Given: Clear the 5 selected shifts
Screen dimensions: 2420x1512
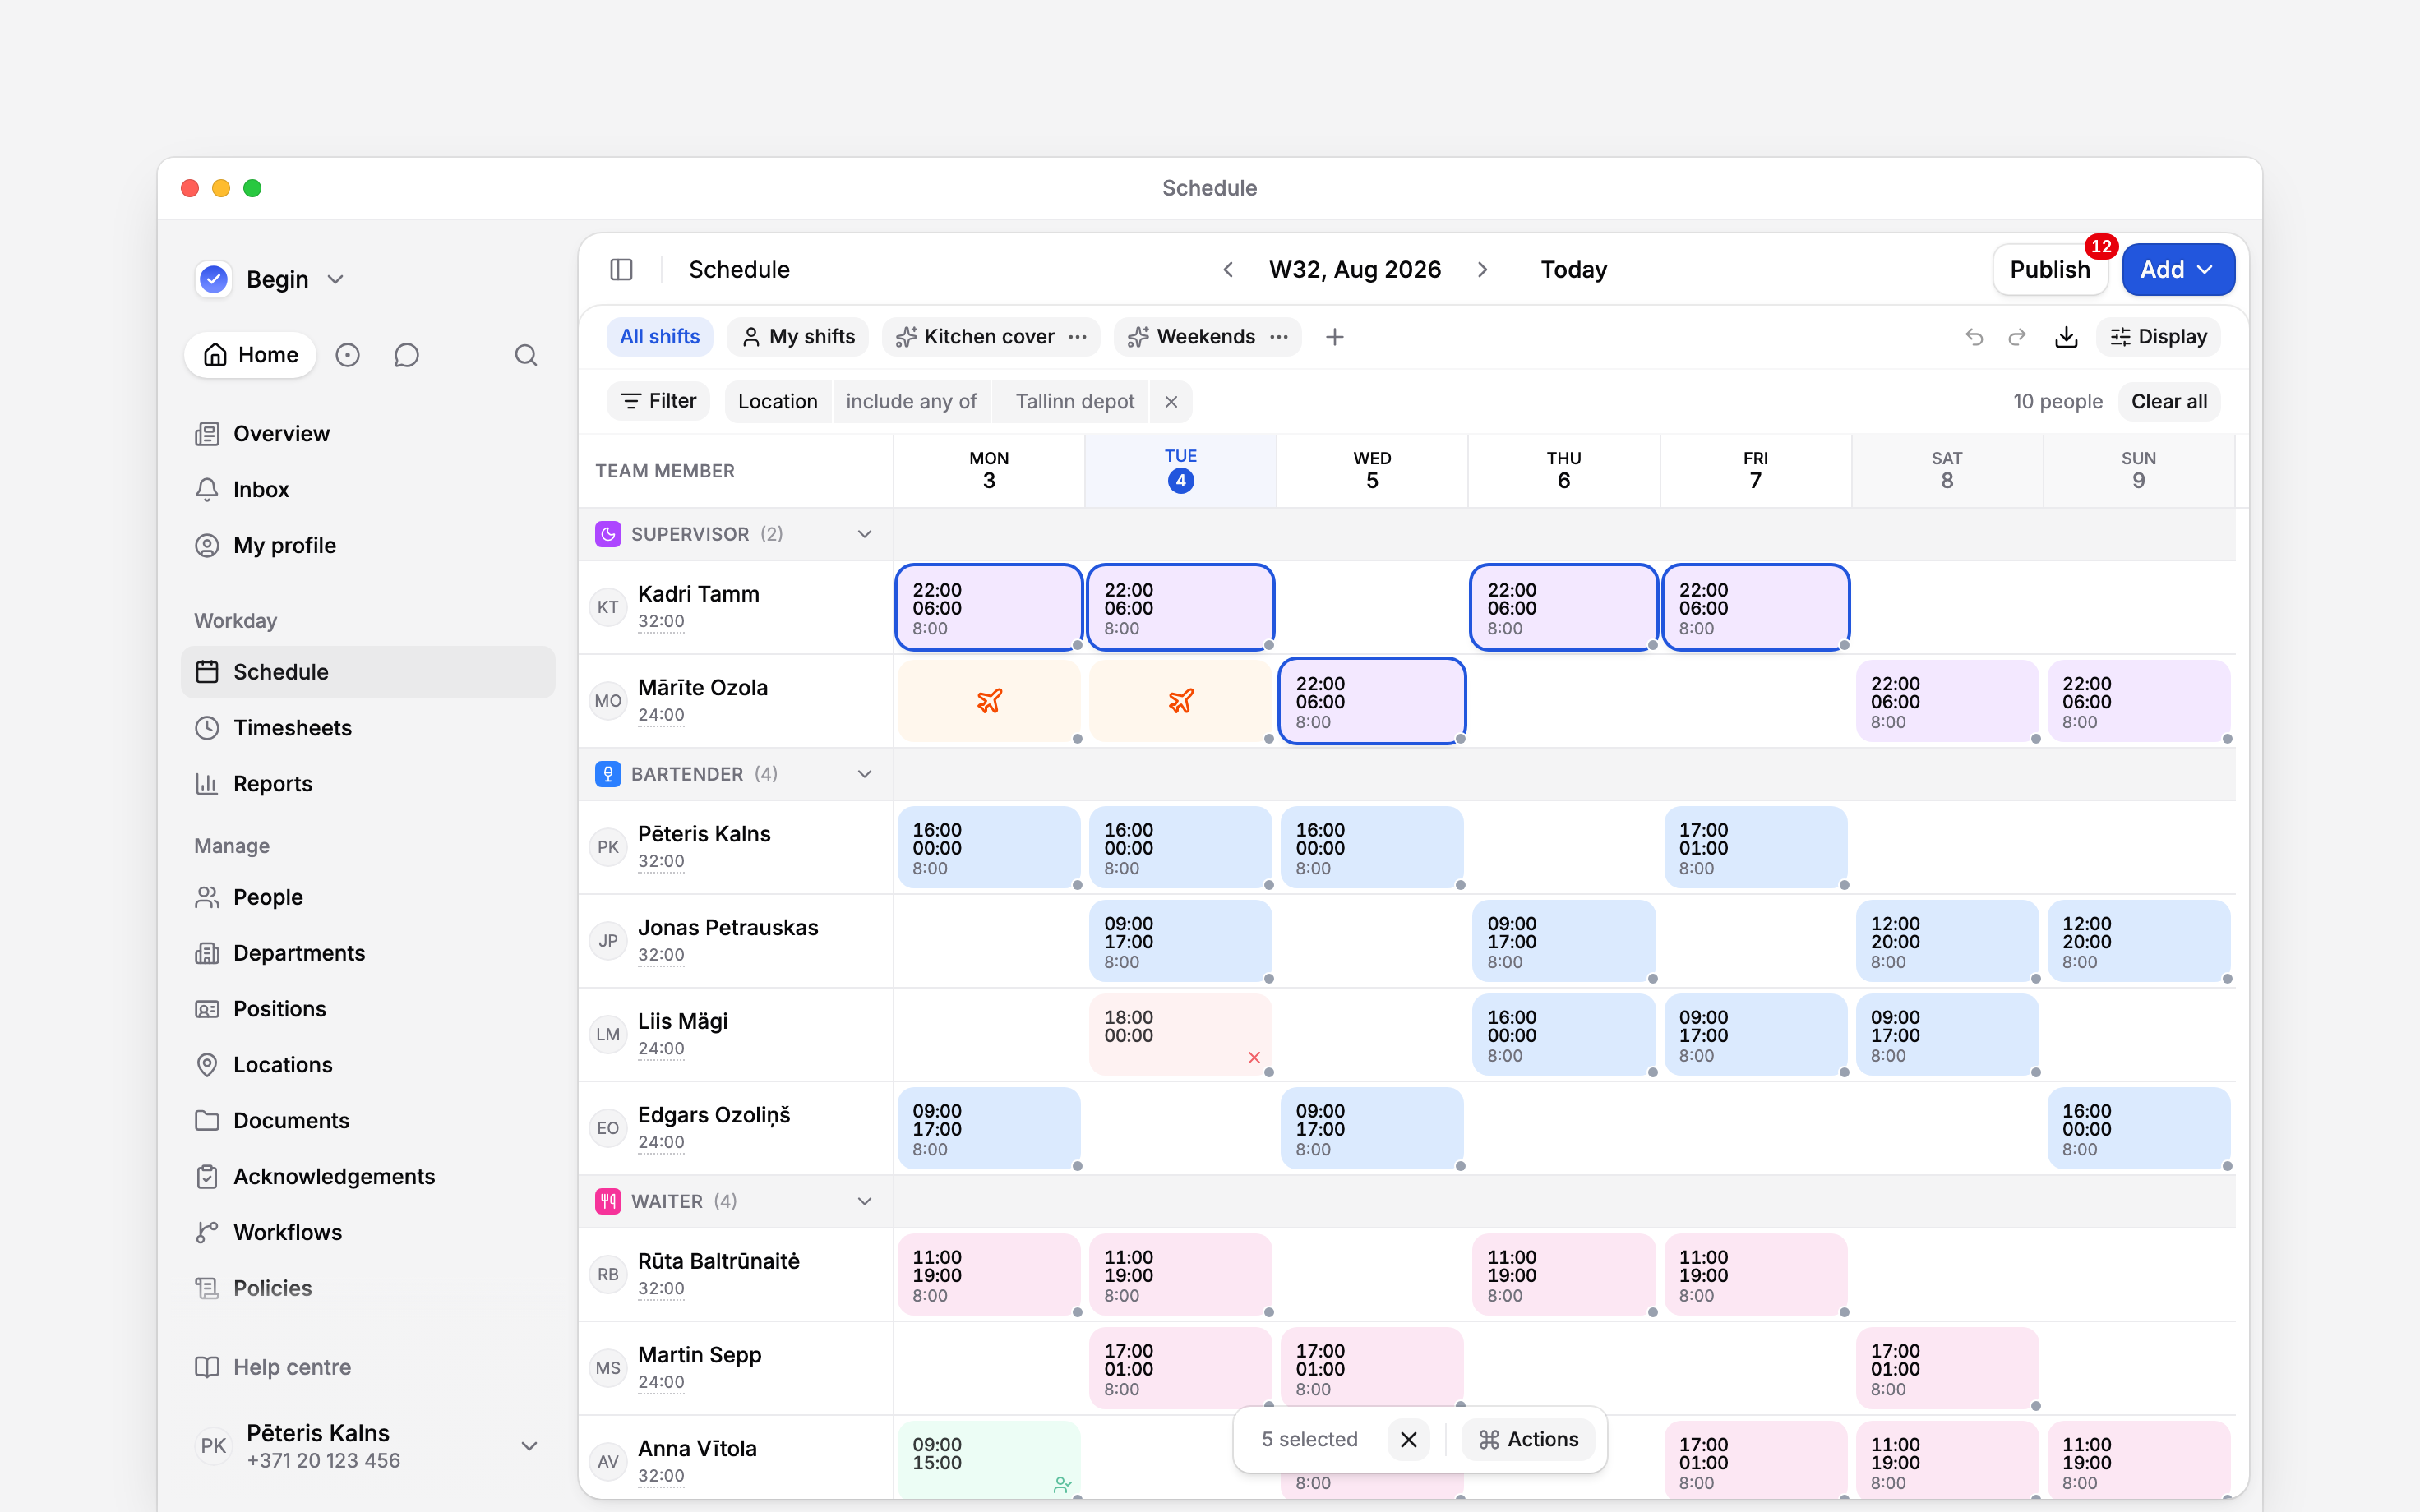Looking at the screenshot, I should (x=1409, y=1439).
